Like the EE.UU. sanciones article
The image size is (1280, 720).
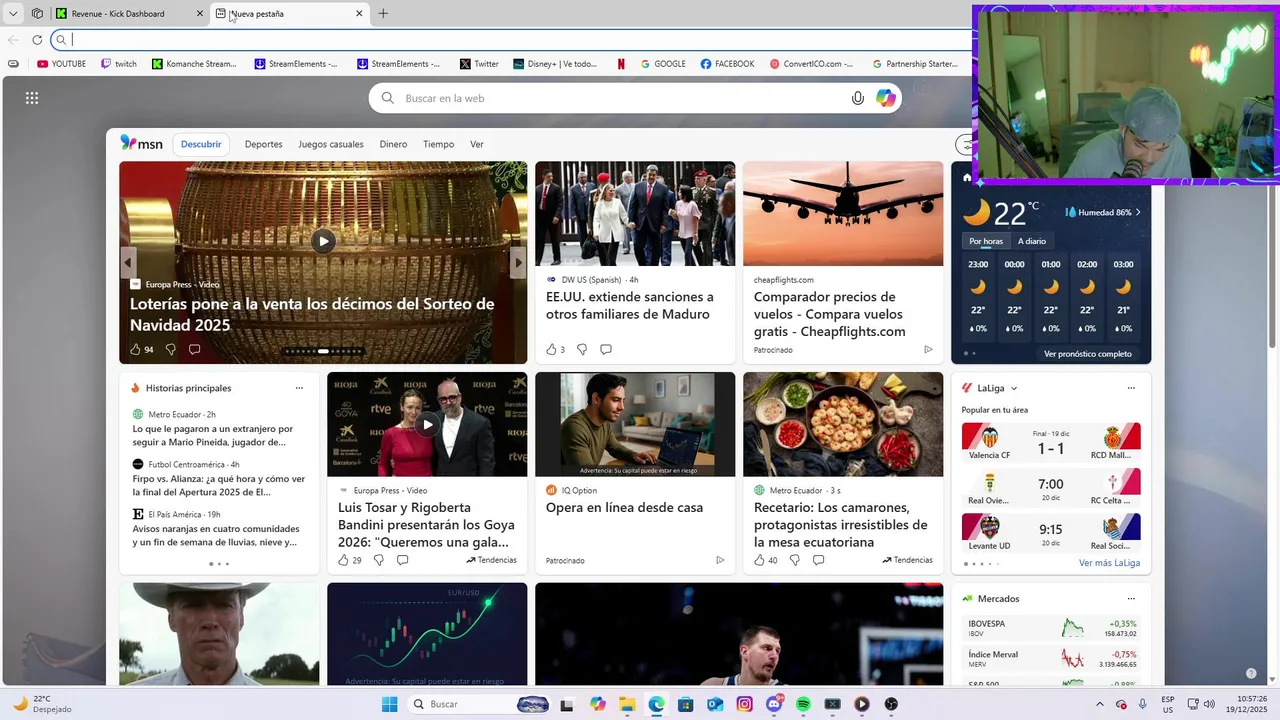coord(555,349)
